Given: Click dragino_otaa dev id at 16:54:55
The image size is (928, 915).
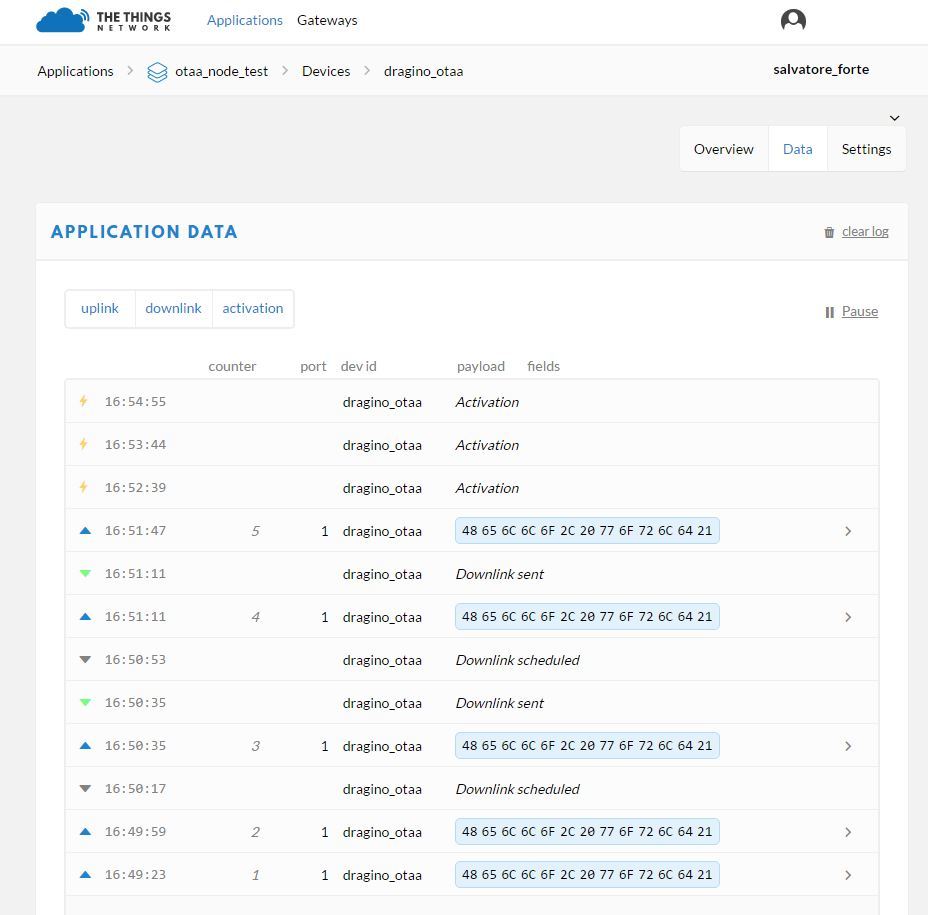Looking at the screenshot, I should (x=382, y=402).
